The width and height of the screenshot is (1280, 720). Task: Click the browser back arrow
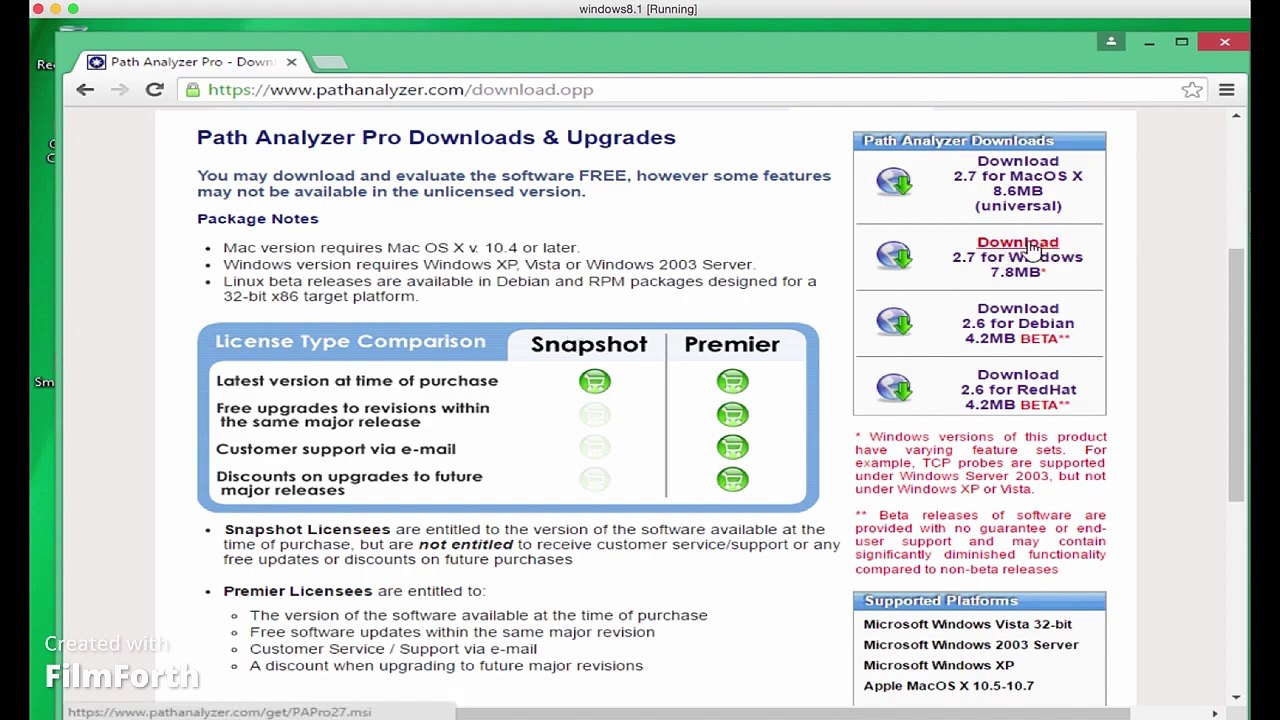tap(85, 90)
